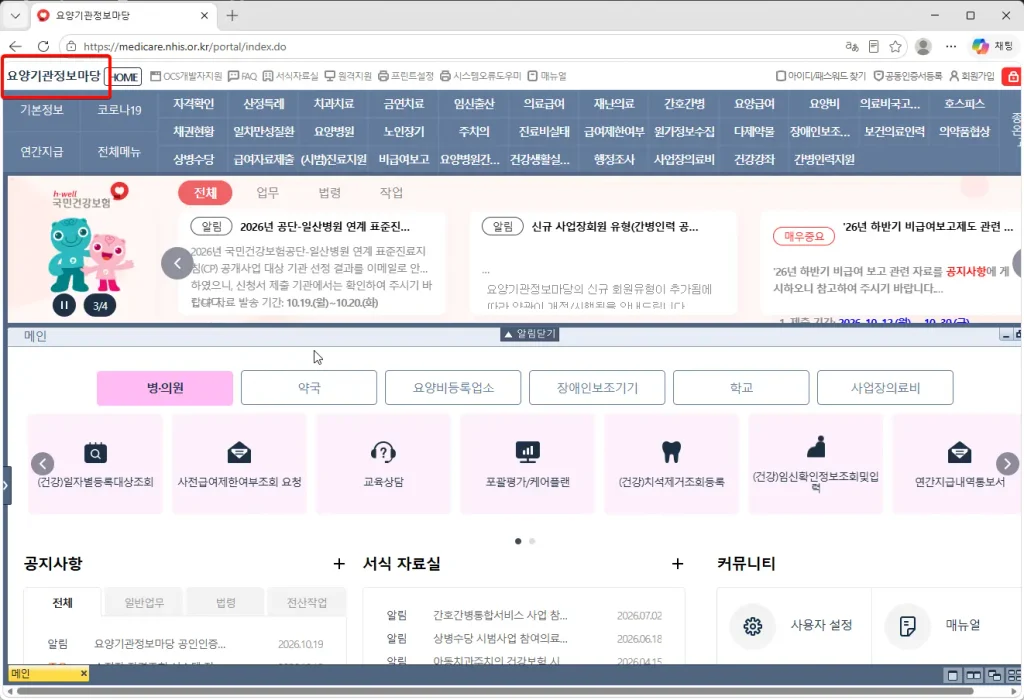The image size is (1024, 700).
Task: Expand the left side panel arrow
Action: [5, 485]
